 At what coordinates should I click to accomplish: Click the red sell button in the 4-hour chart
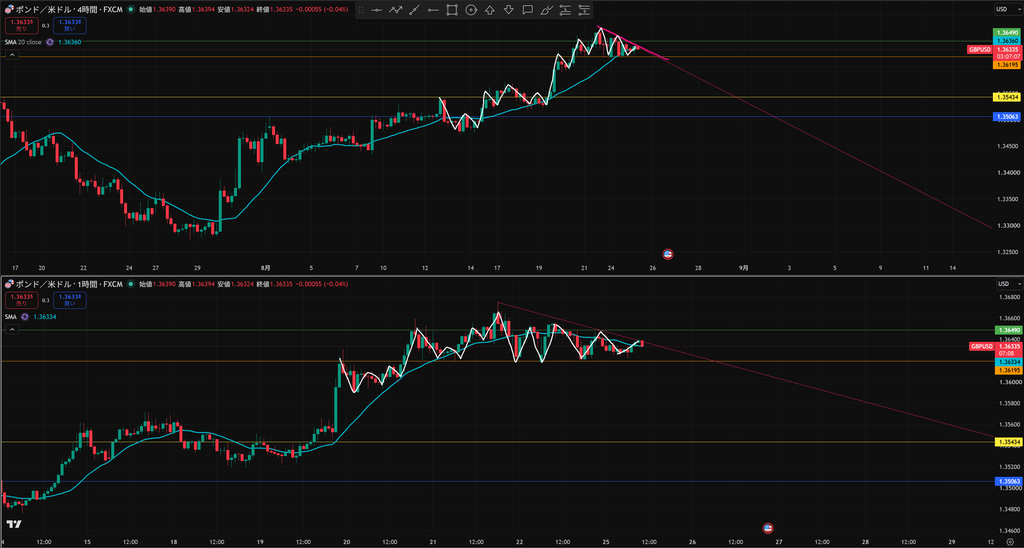(21, 25)
